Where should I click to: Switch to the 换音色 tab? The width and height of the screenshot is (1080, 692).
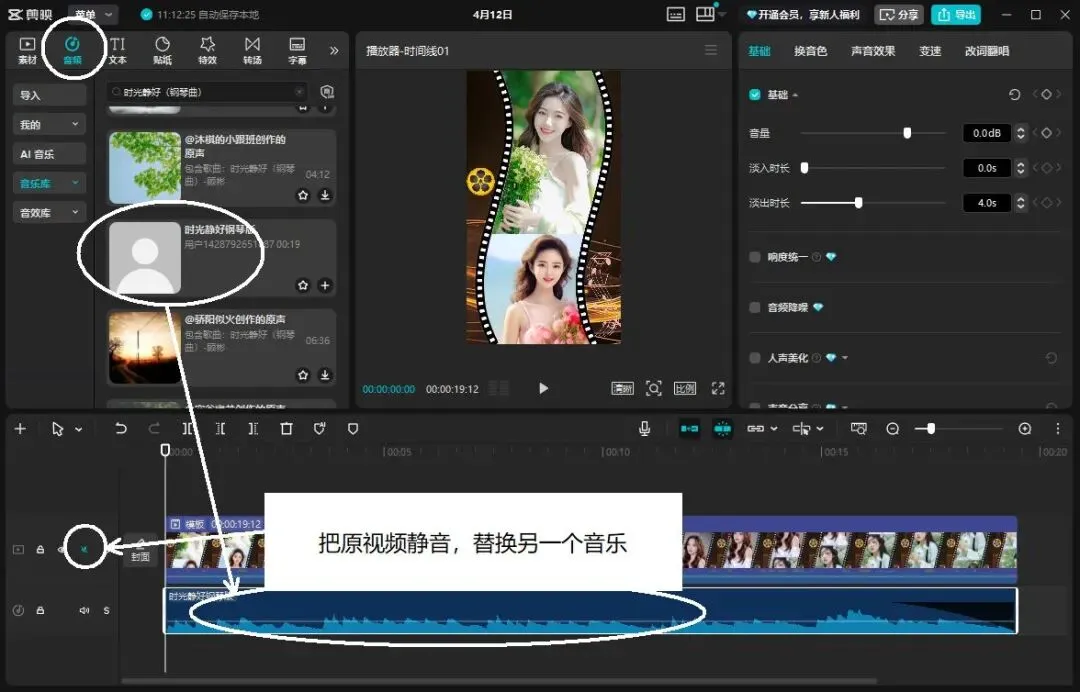pos(810,51)
